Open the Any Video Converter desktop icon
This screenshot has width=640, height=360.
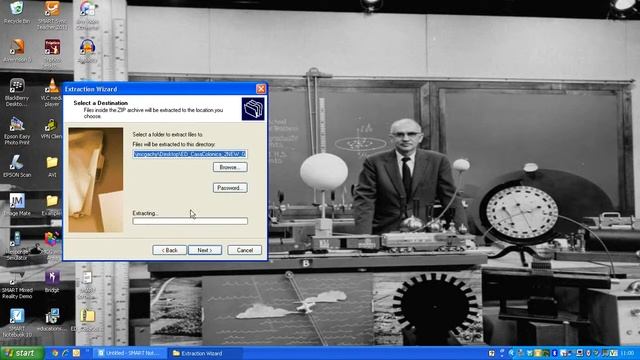click(87, 15)
